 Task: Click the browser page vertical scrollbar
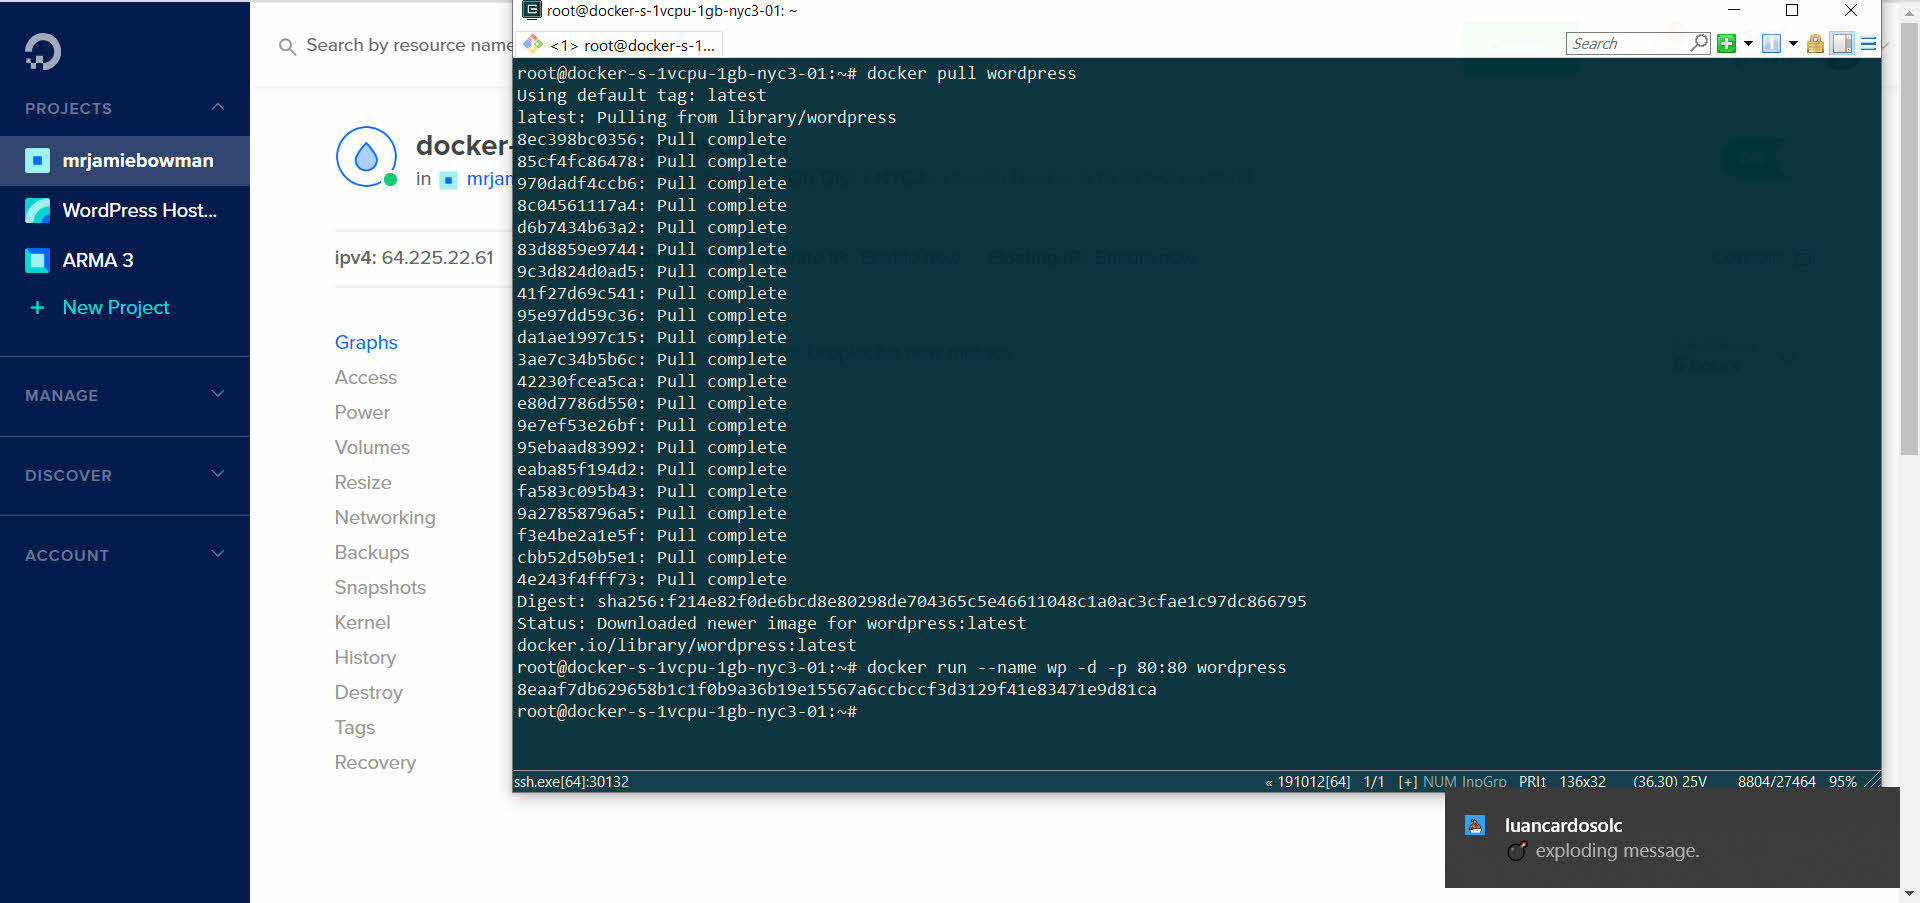click(1909, 240)
